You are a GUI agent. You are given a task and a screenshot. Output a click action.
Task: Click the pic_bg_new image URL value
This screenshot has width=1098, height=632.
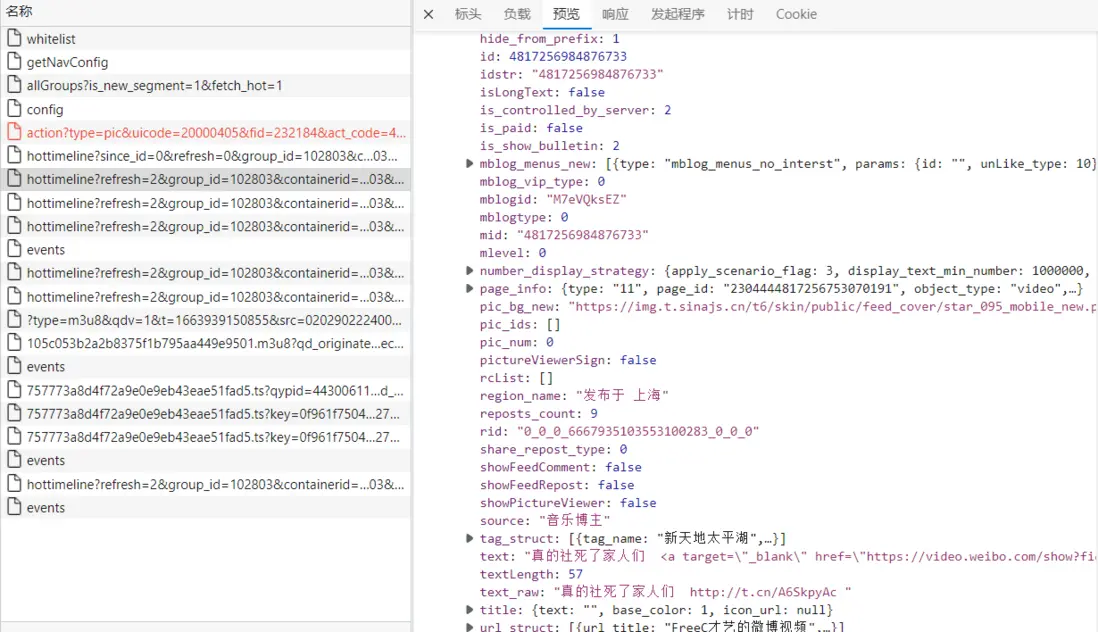point(833,307)
